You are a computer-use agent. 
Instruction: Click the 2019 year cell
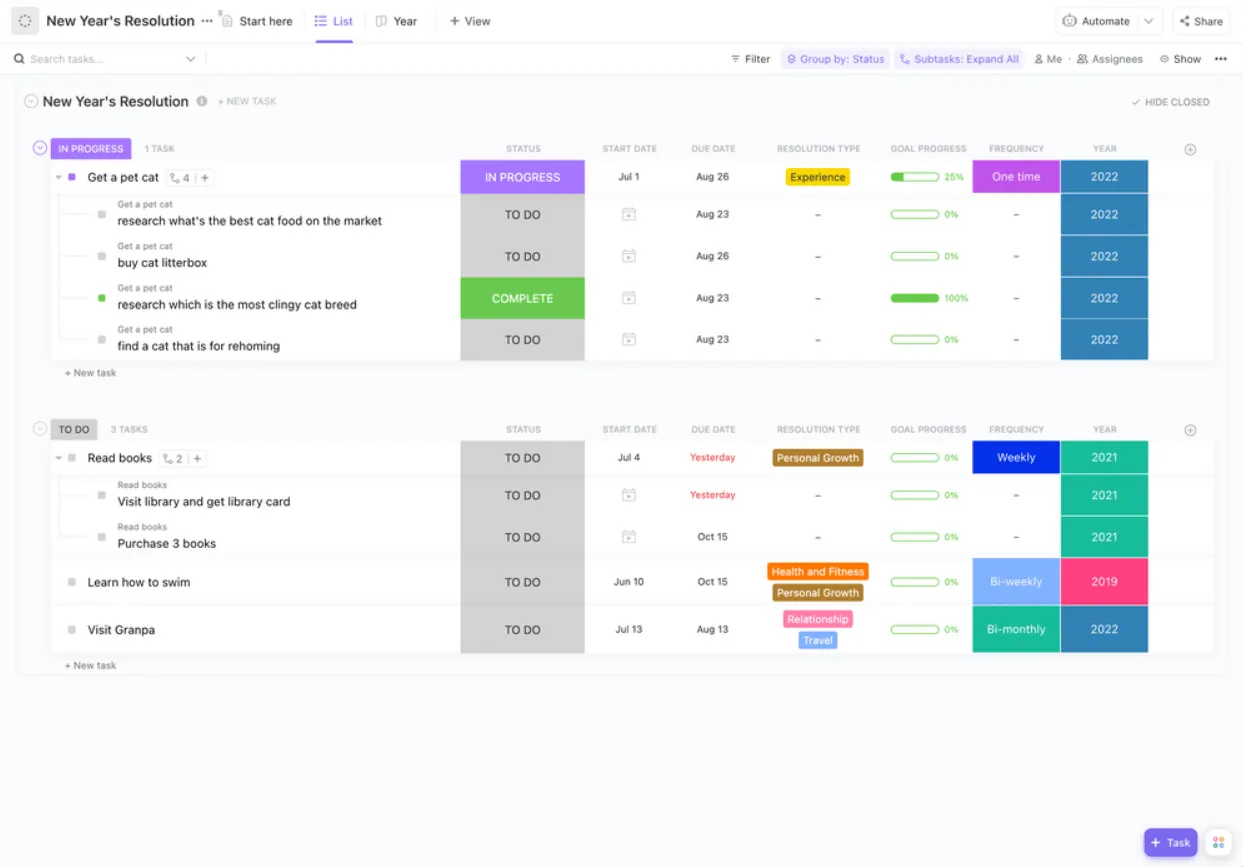(1104, 582)
